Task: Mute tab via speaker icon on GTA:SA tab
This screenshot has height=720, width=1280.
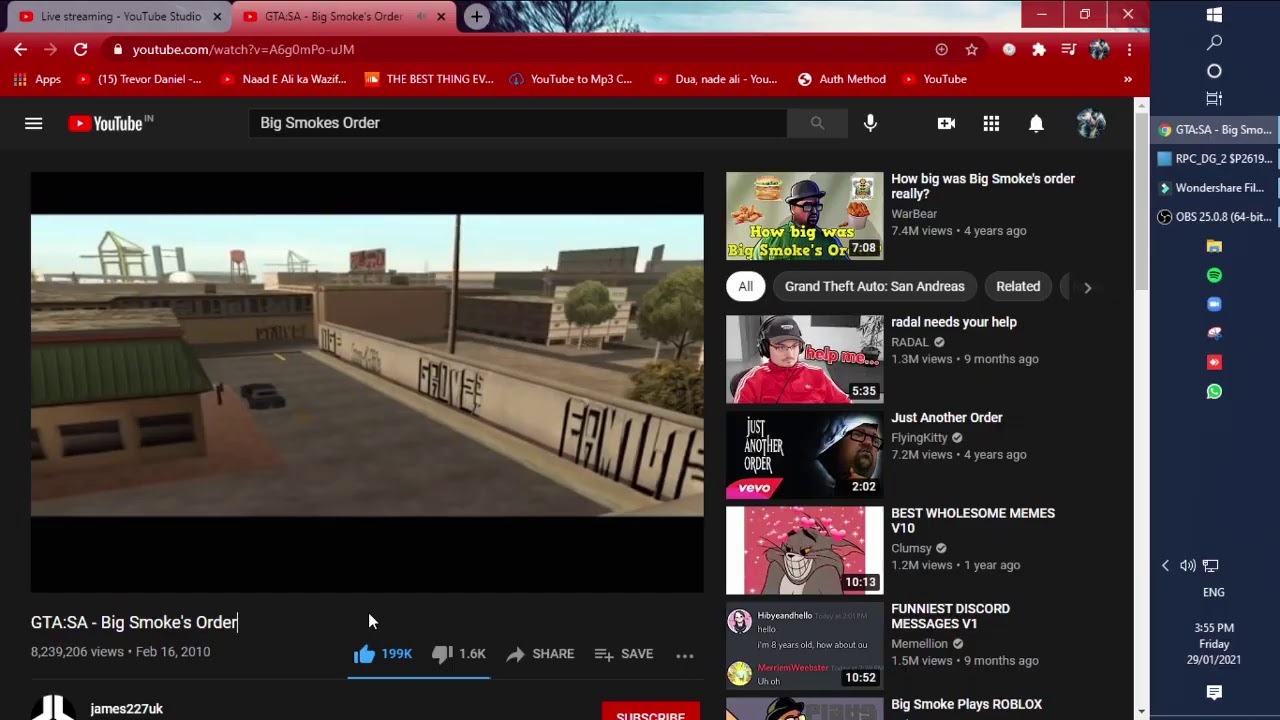Action: pyautogui.click(x=421, y=17)
